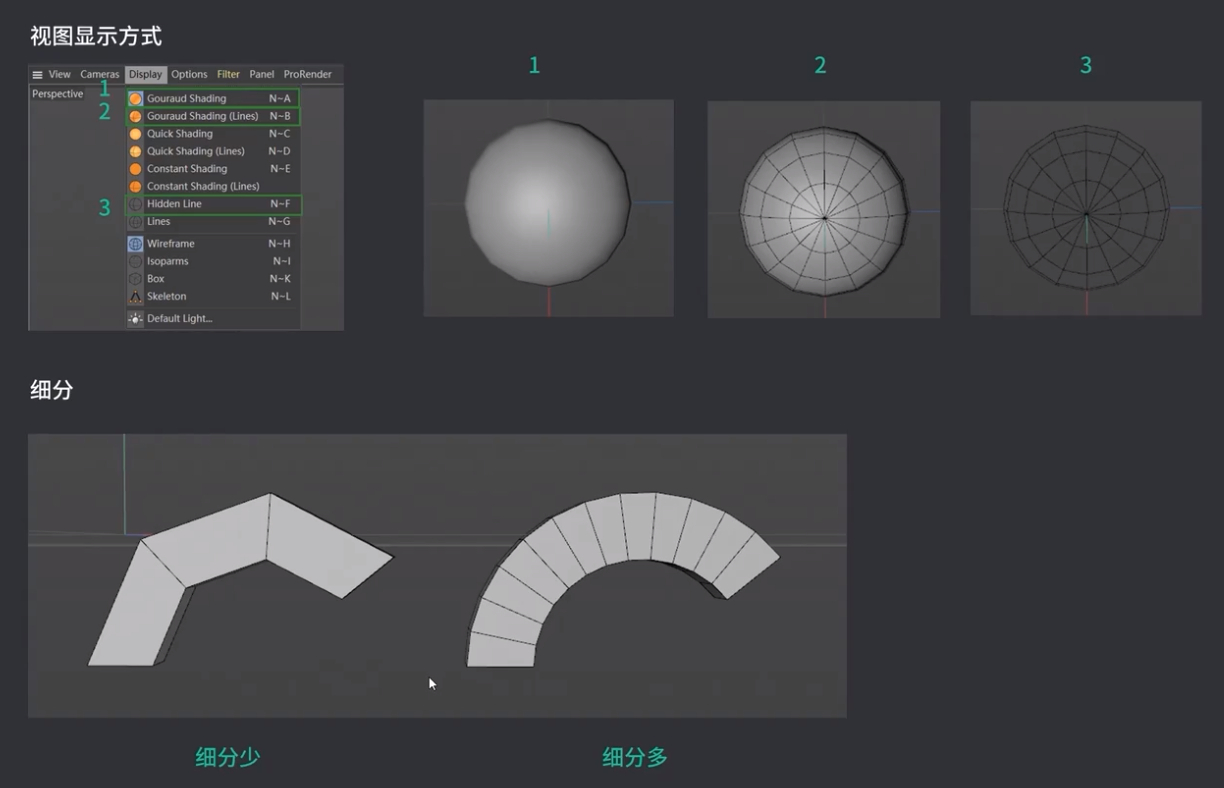The image size is (1224, 788).
Task: Open the Panel menu
Action: click(262, 75)
